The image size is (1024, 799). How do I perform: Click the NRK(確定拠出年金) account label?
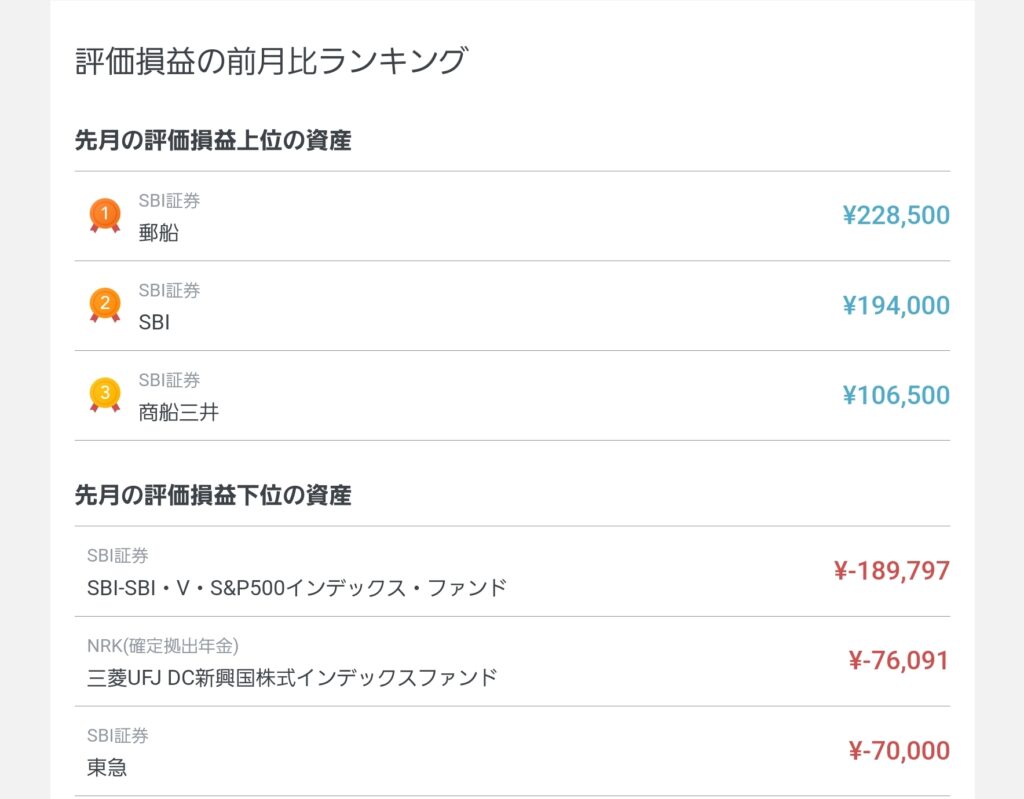pyautogui.click(x=163, y=645)
